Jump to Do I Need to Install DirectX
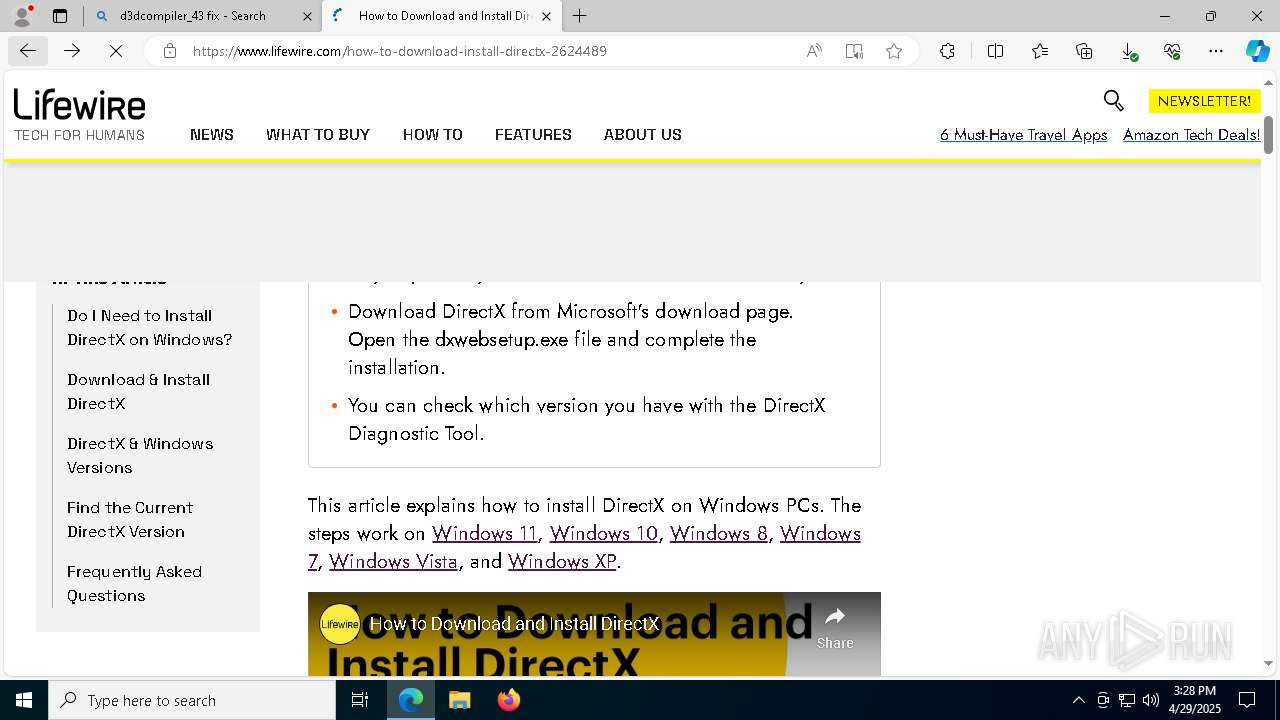This screenshot has height=720, width=1280. pyautogui.click(x=149, y=327)
